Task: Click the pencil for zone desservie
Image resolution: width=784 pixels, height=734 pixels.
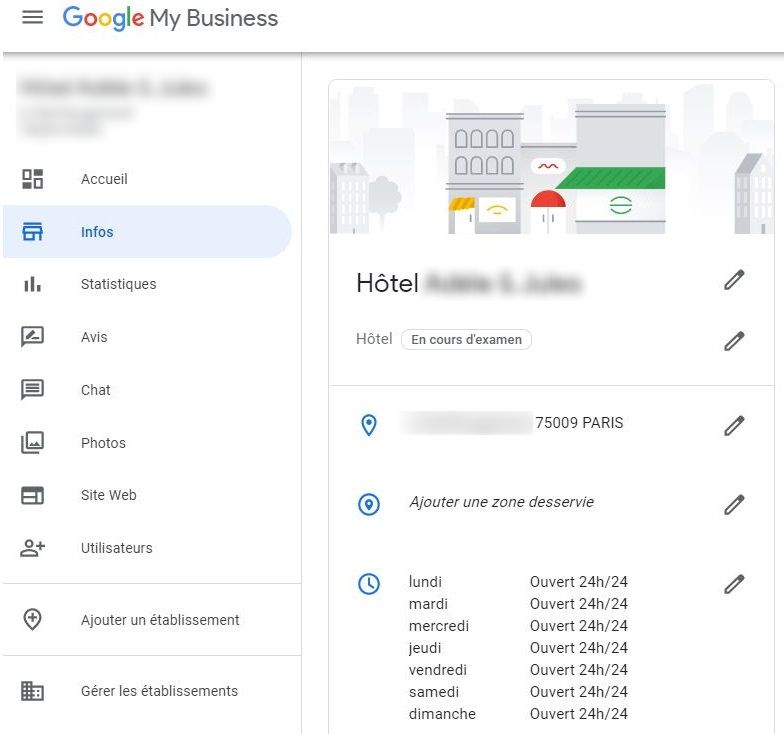Action: [x=734, y=505]
